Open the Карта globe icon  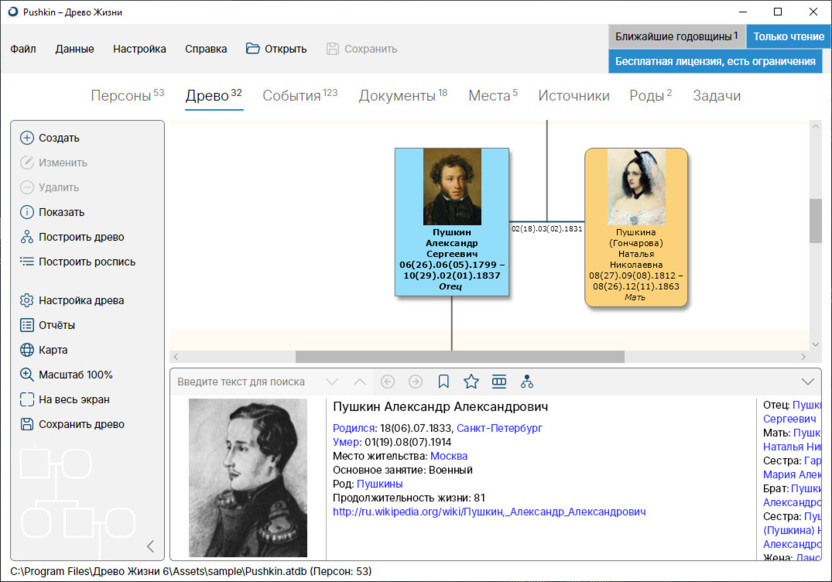click(27, 350)
